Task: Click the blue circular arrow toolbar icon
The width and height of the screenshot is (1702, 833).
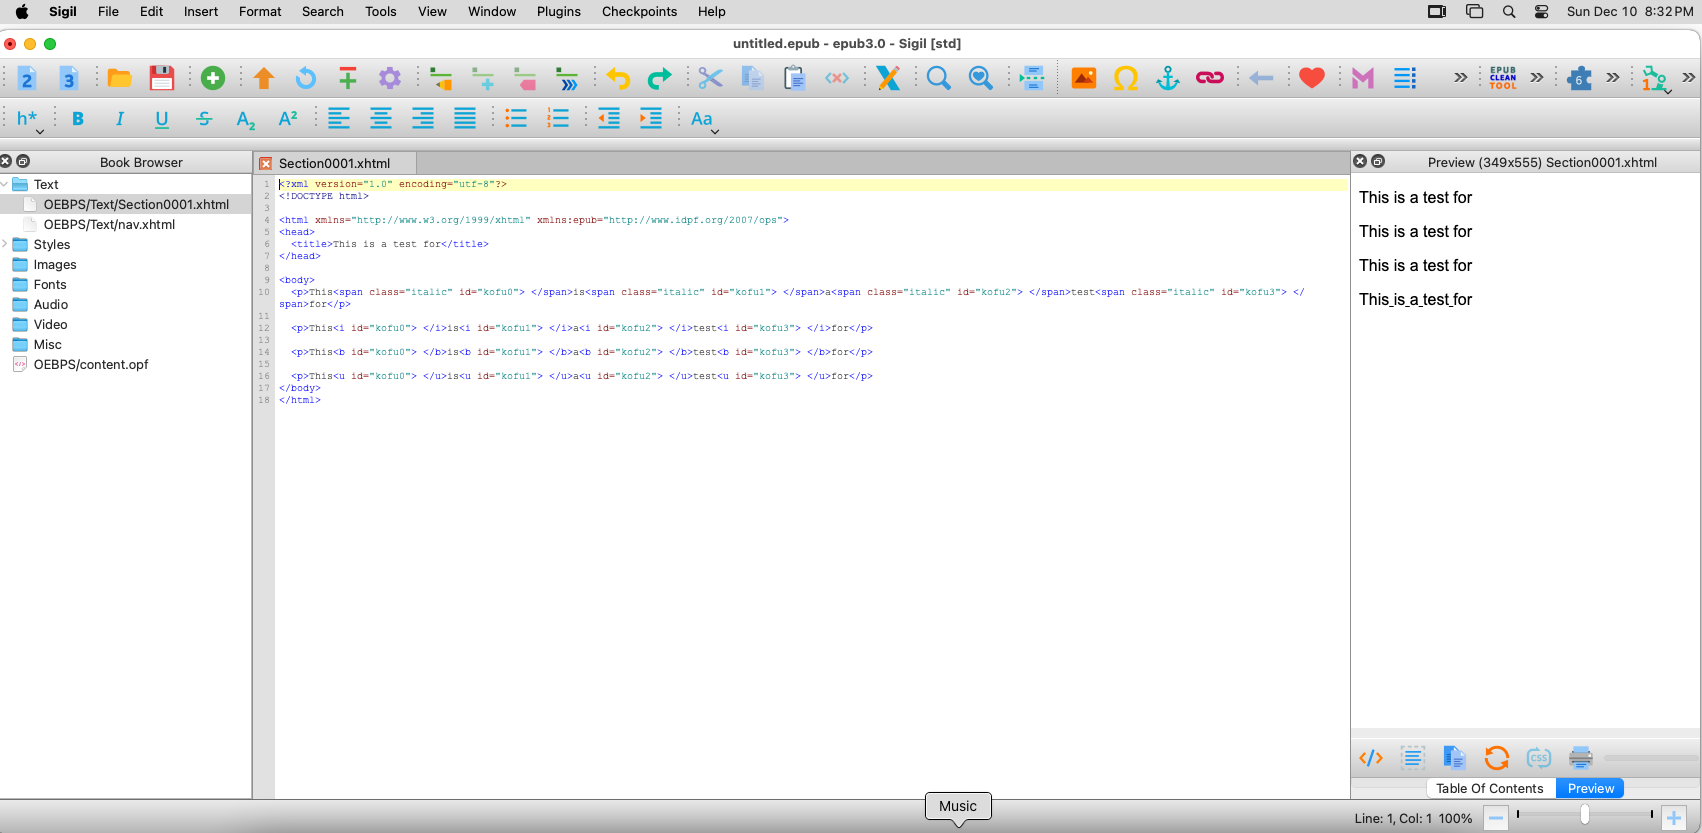Action: point(306,78)
